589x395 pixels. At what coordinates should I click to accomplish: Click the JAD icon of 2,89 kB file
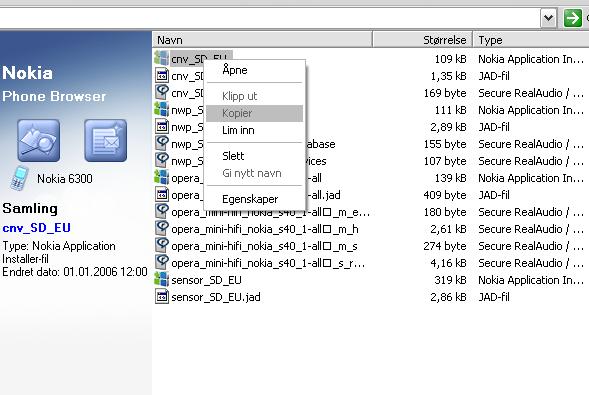[x=162, y=126]
